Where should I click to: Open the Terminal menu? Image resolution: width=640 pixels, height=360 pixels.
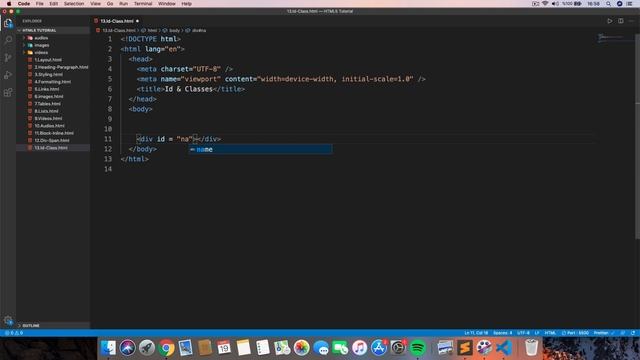143,4
